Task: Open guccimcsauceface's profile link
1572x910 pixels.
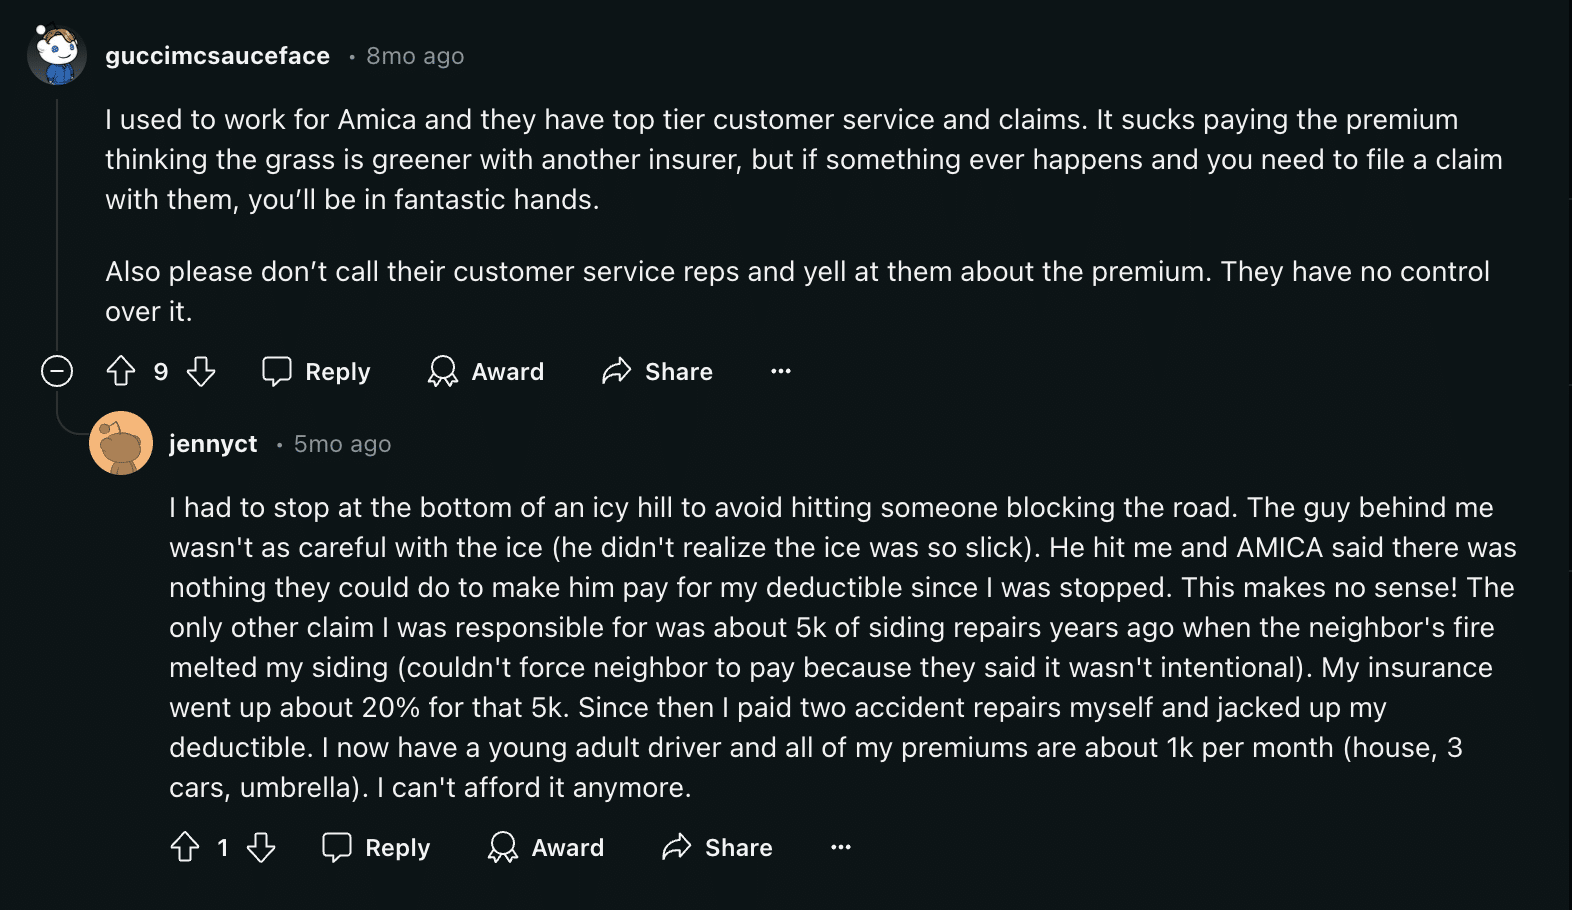Action: pyautogui.click(x=216, y=56)
